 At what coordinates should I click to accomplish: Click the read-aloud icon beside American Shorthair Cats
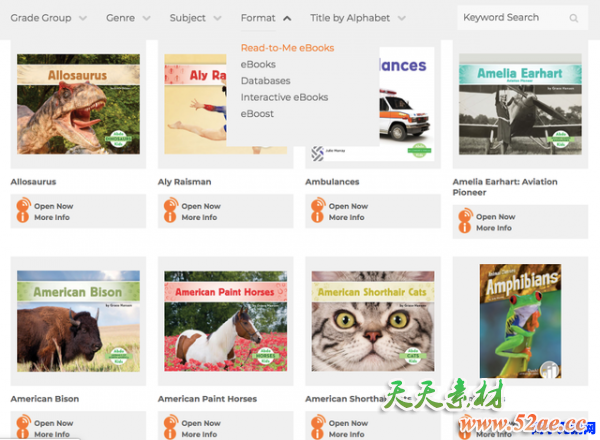tap(318, 421)
